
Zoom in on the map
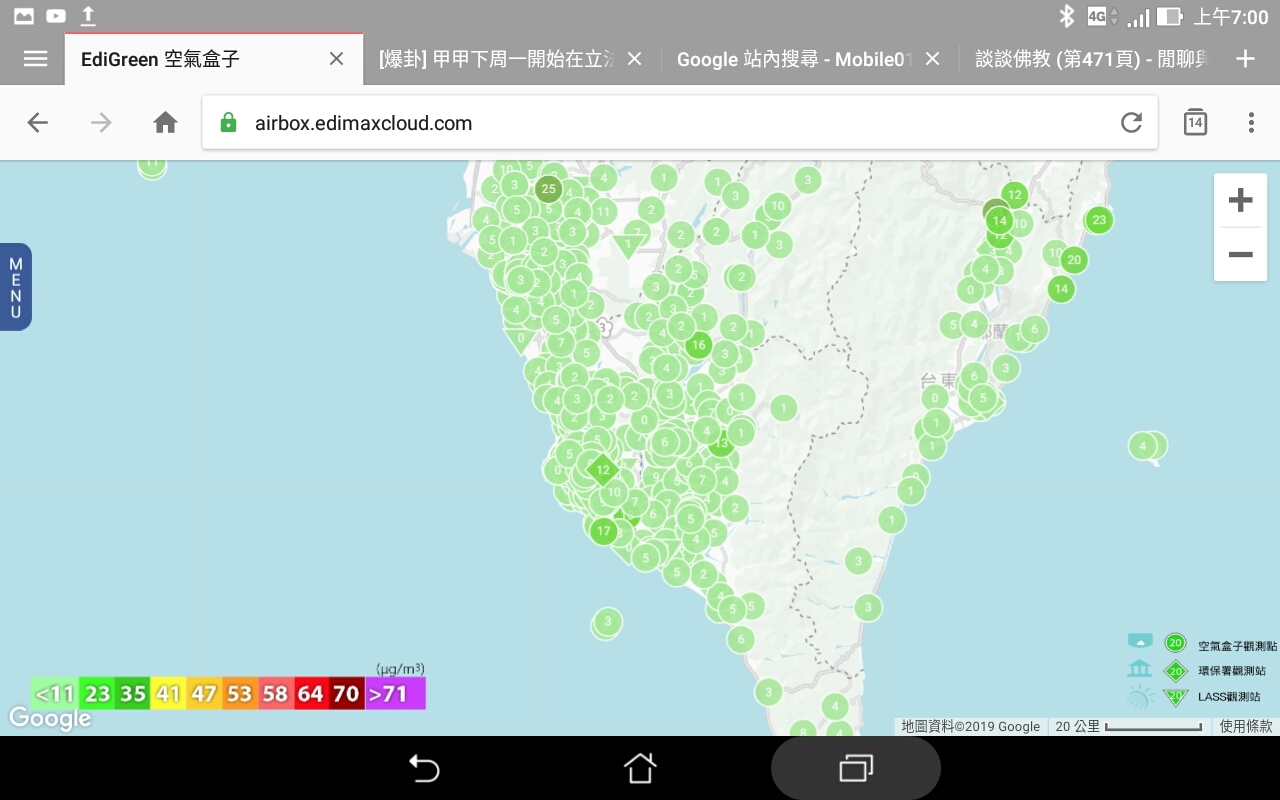(x=1240, y=200)
